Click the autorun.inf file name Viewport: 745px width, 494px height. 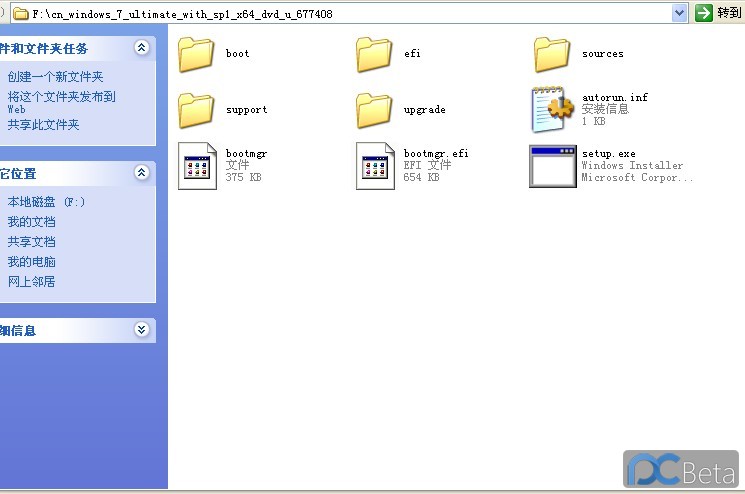(615, 97)
